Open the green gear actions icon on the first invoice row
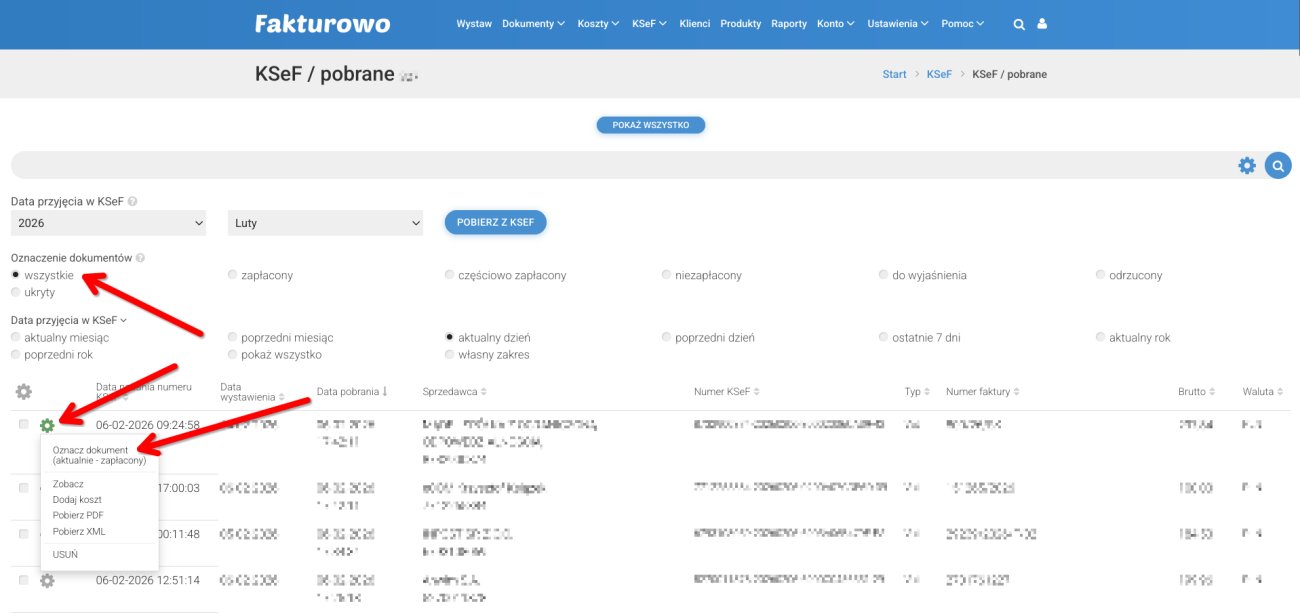Screen dimensions: 1300x614 click(x=46, y=423)
